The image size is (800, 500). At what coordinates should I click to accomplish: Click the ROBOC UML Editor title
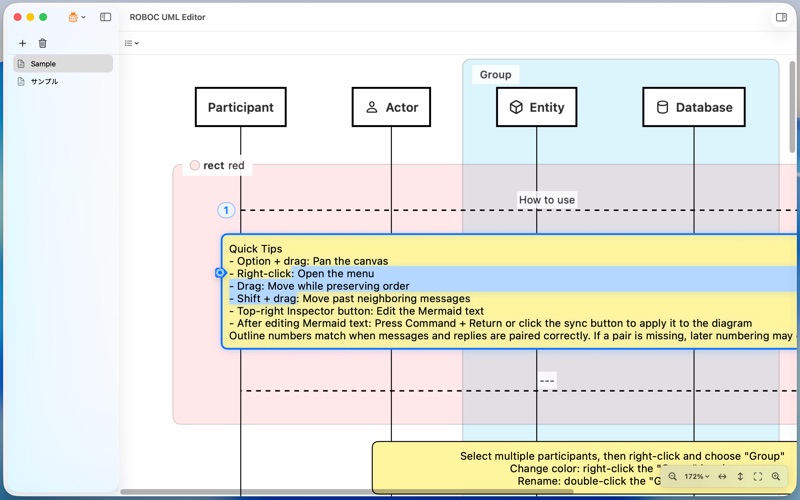[x=167, y=17]
